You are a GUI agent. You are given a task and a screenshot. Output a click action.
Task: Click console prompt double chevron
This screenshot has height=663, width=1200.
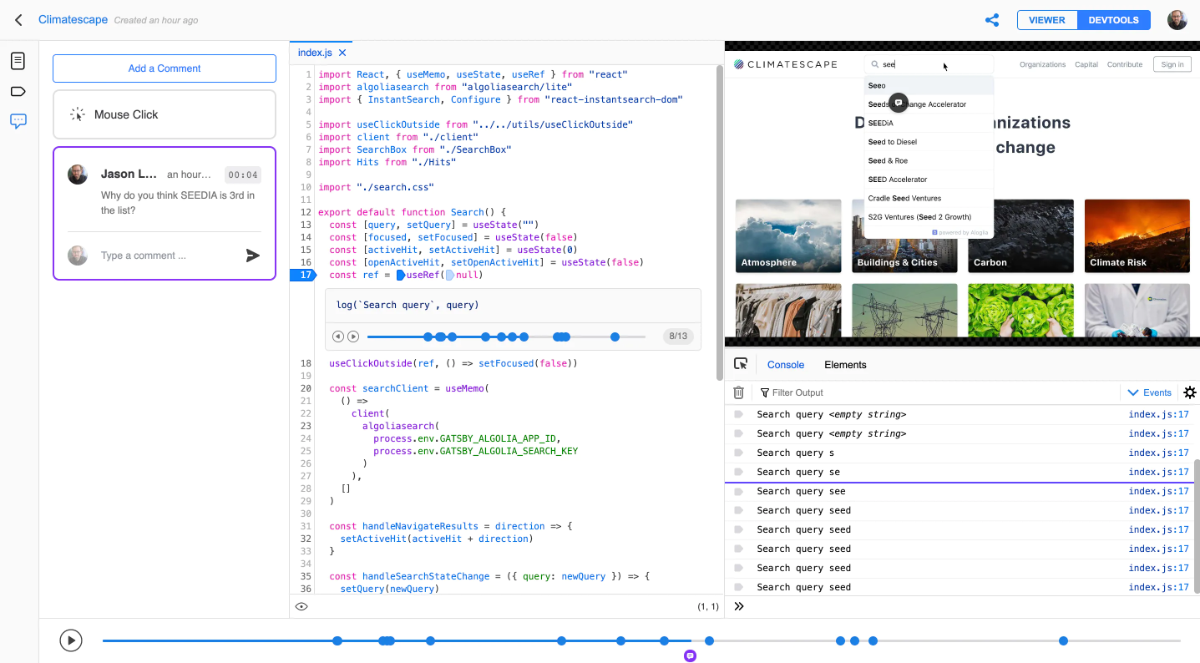[739, 606]
